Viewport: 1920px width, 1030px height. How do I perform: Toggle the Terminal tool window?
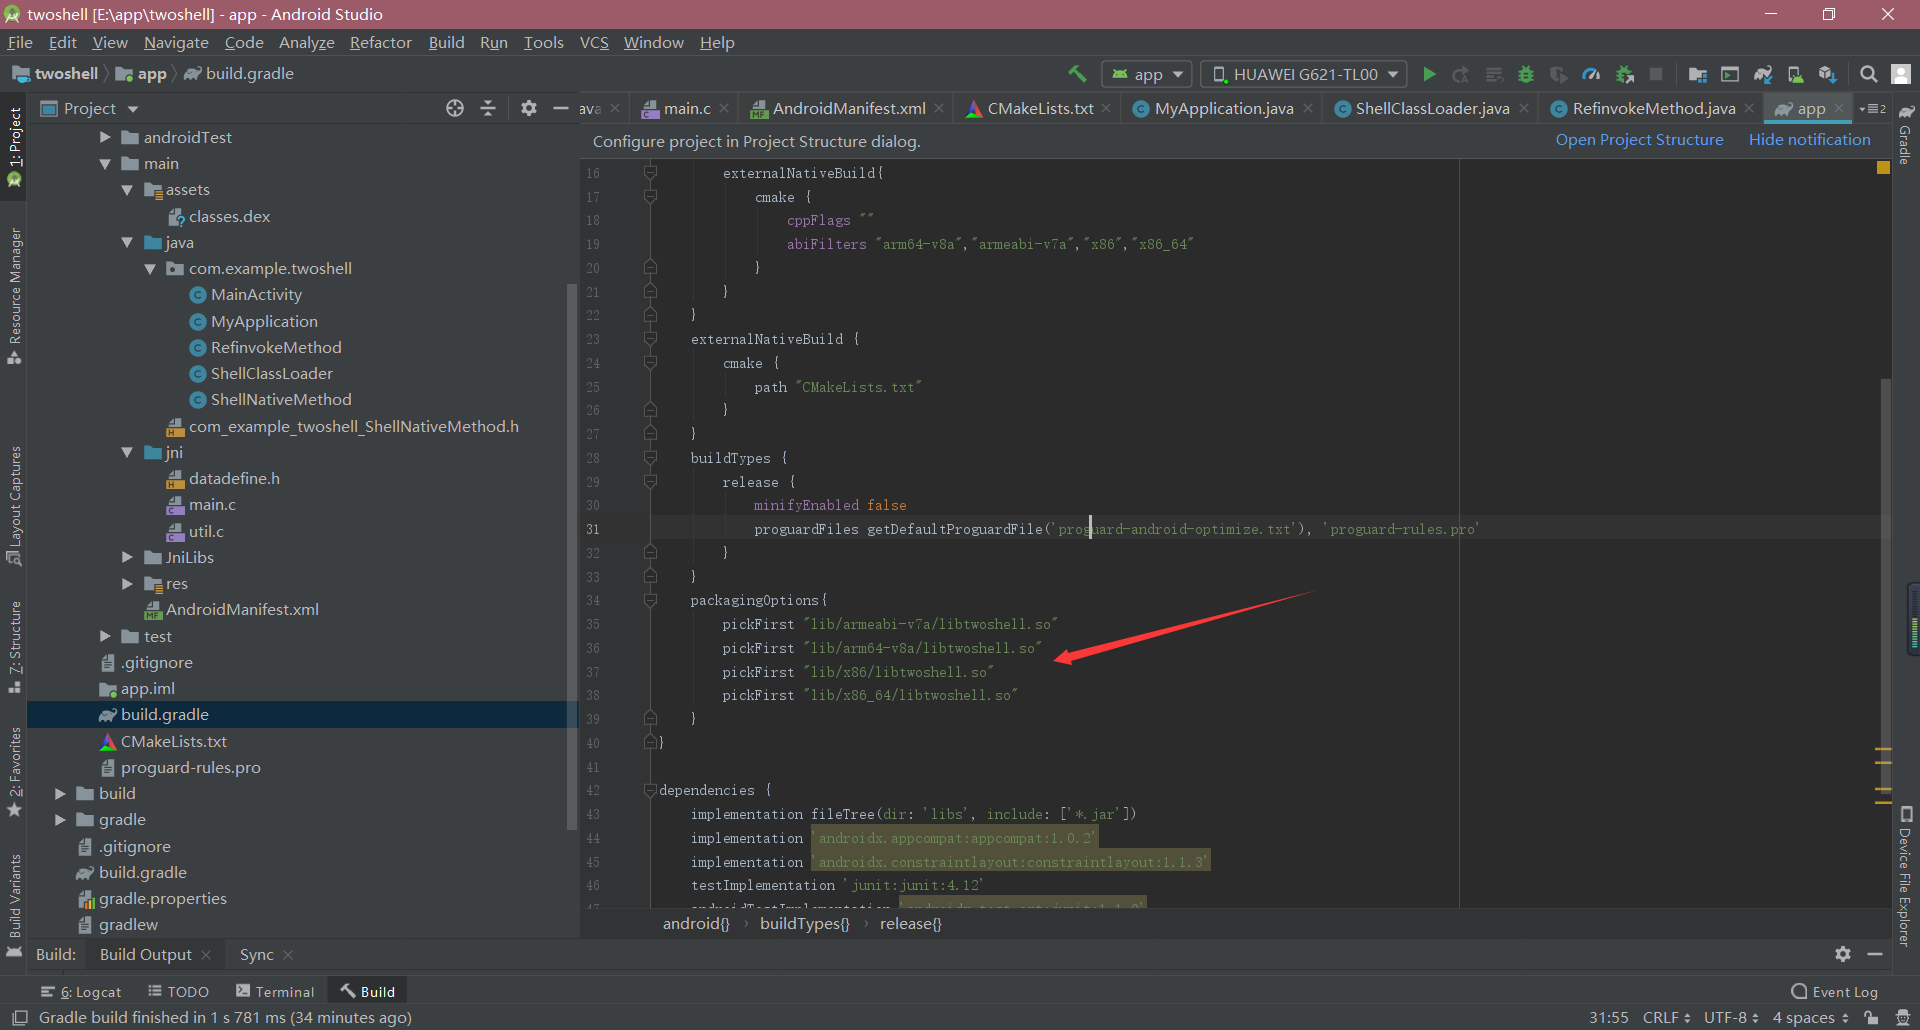point(275,992)
